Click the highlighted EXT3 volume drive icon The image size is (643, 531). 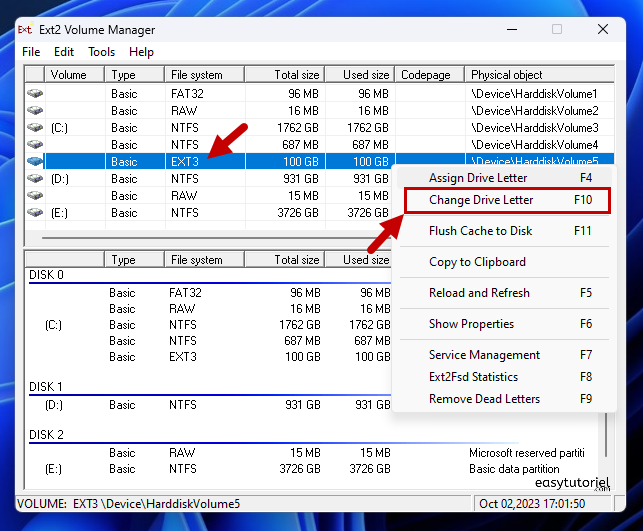[x=35, y=161]
